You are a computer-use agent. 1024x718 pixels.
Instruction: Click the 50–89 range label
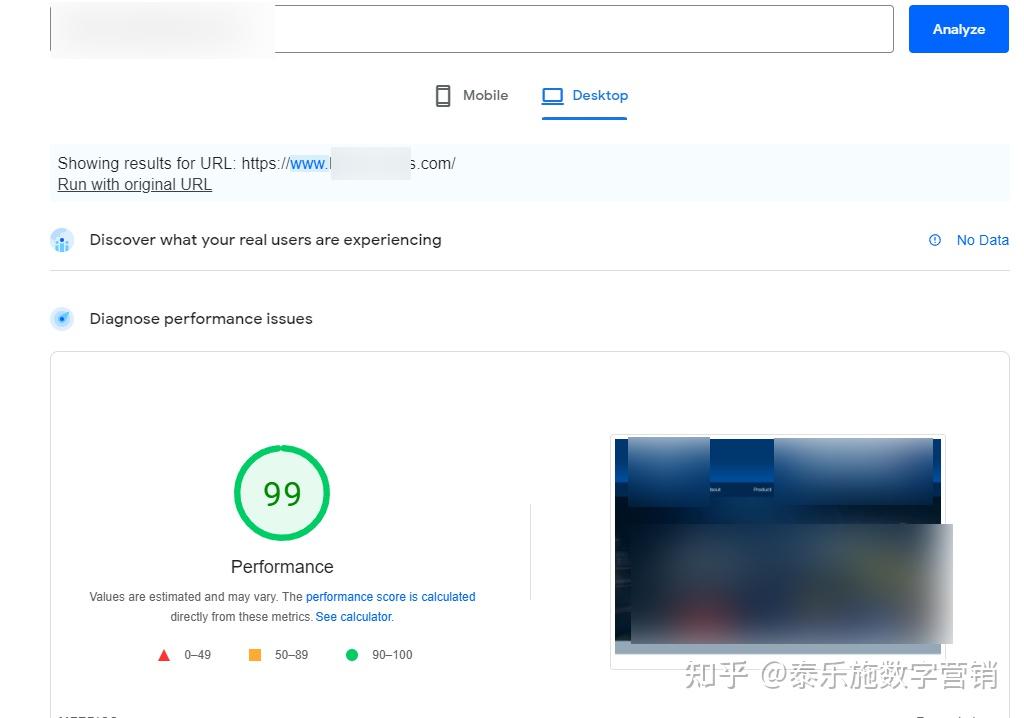coord(291,655)
